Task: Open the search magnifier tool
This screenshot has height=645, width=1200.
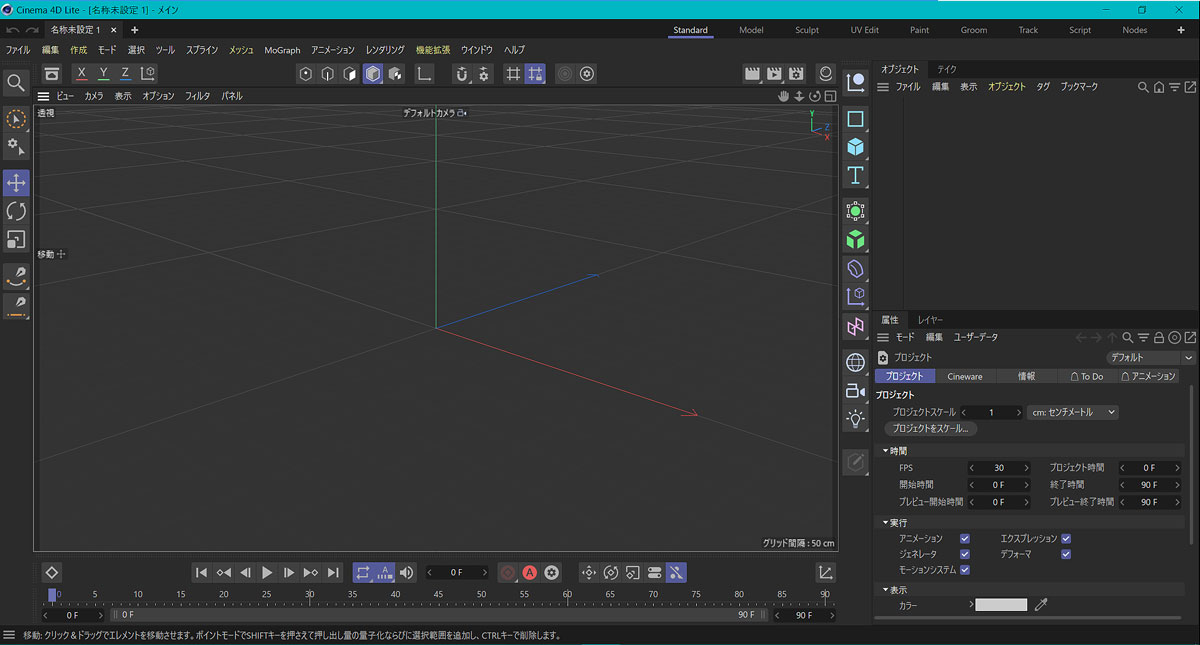Action: (x=16, y=83)
